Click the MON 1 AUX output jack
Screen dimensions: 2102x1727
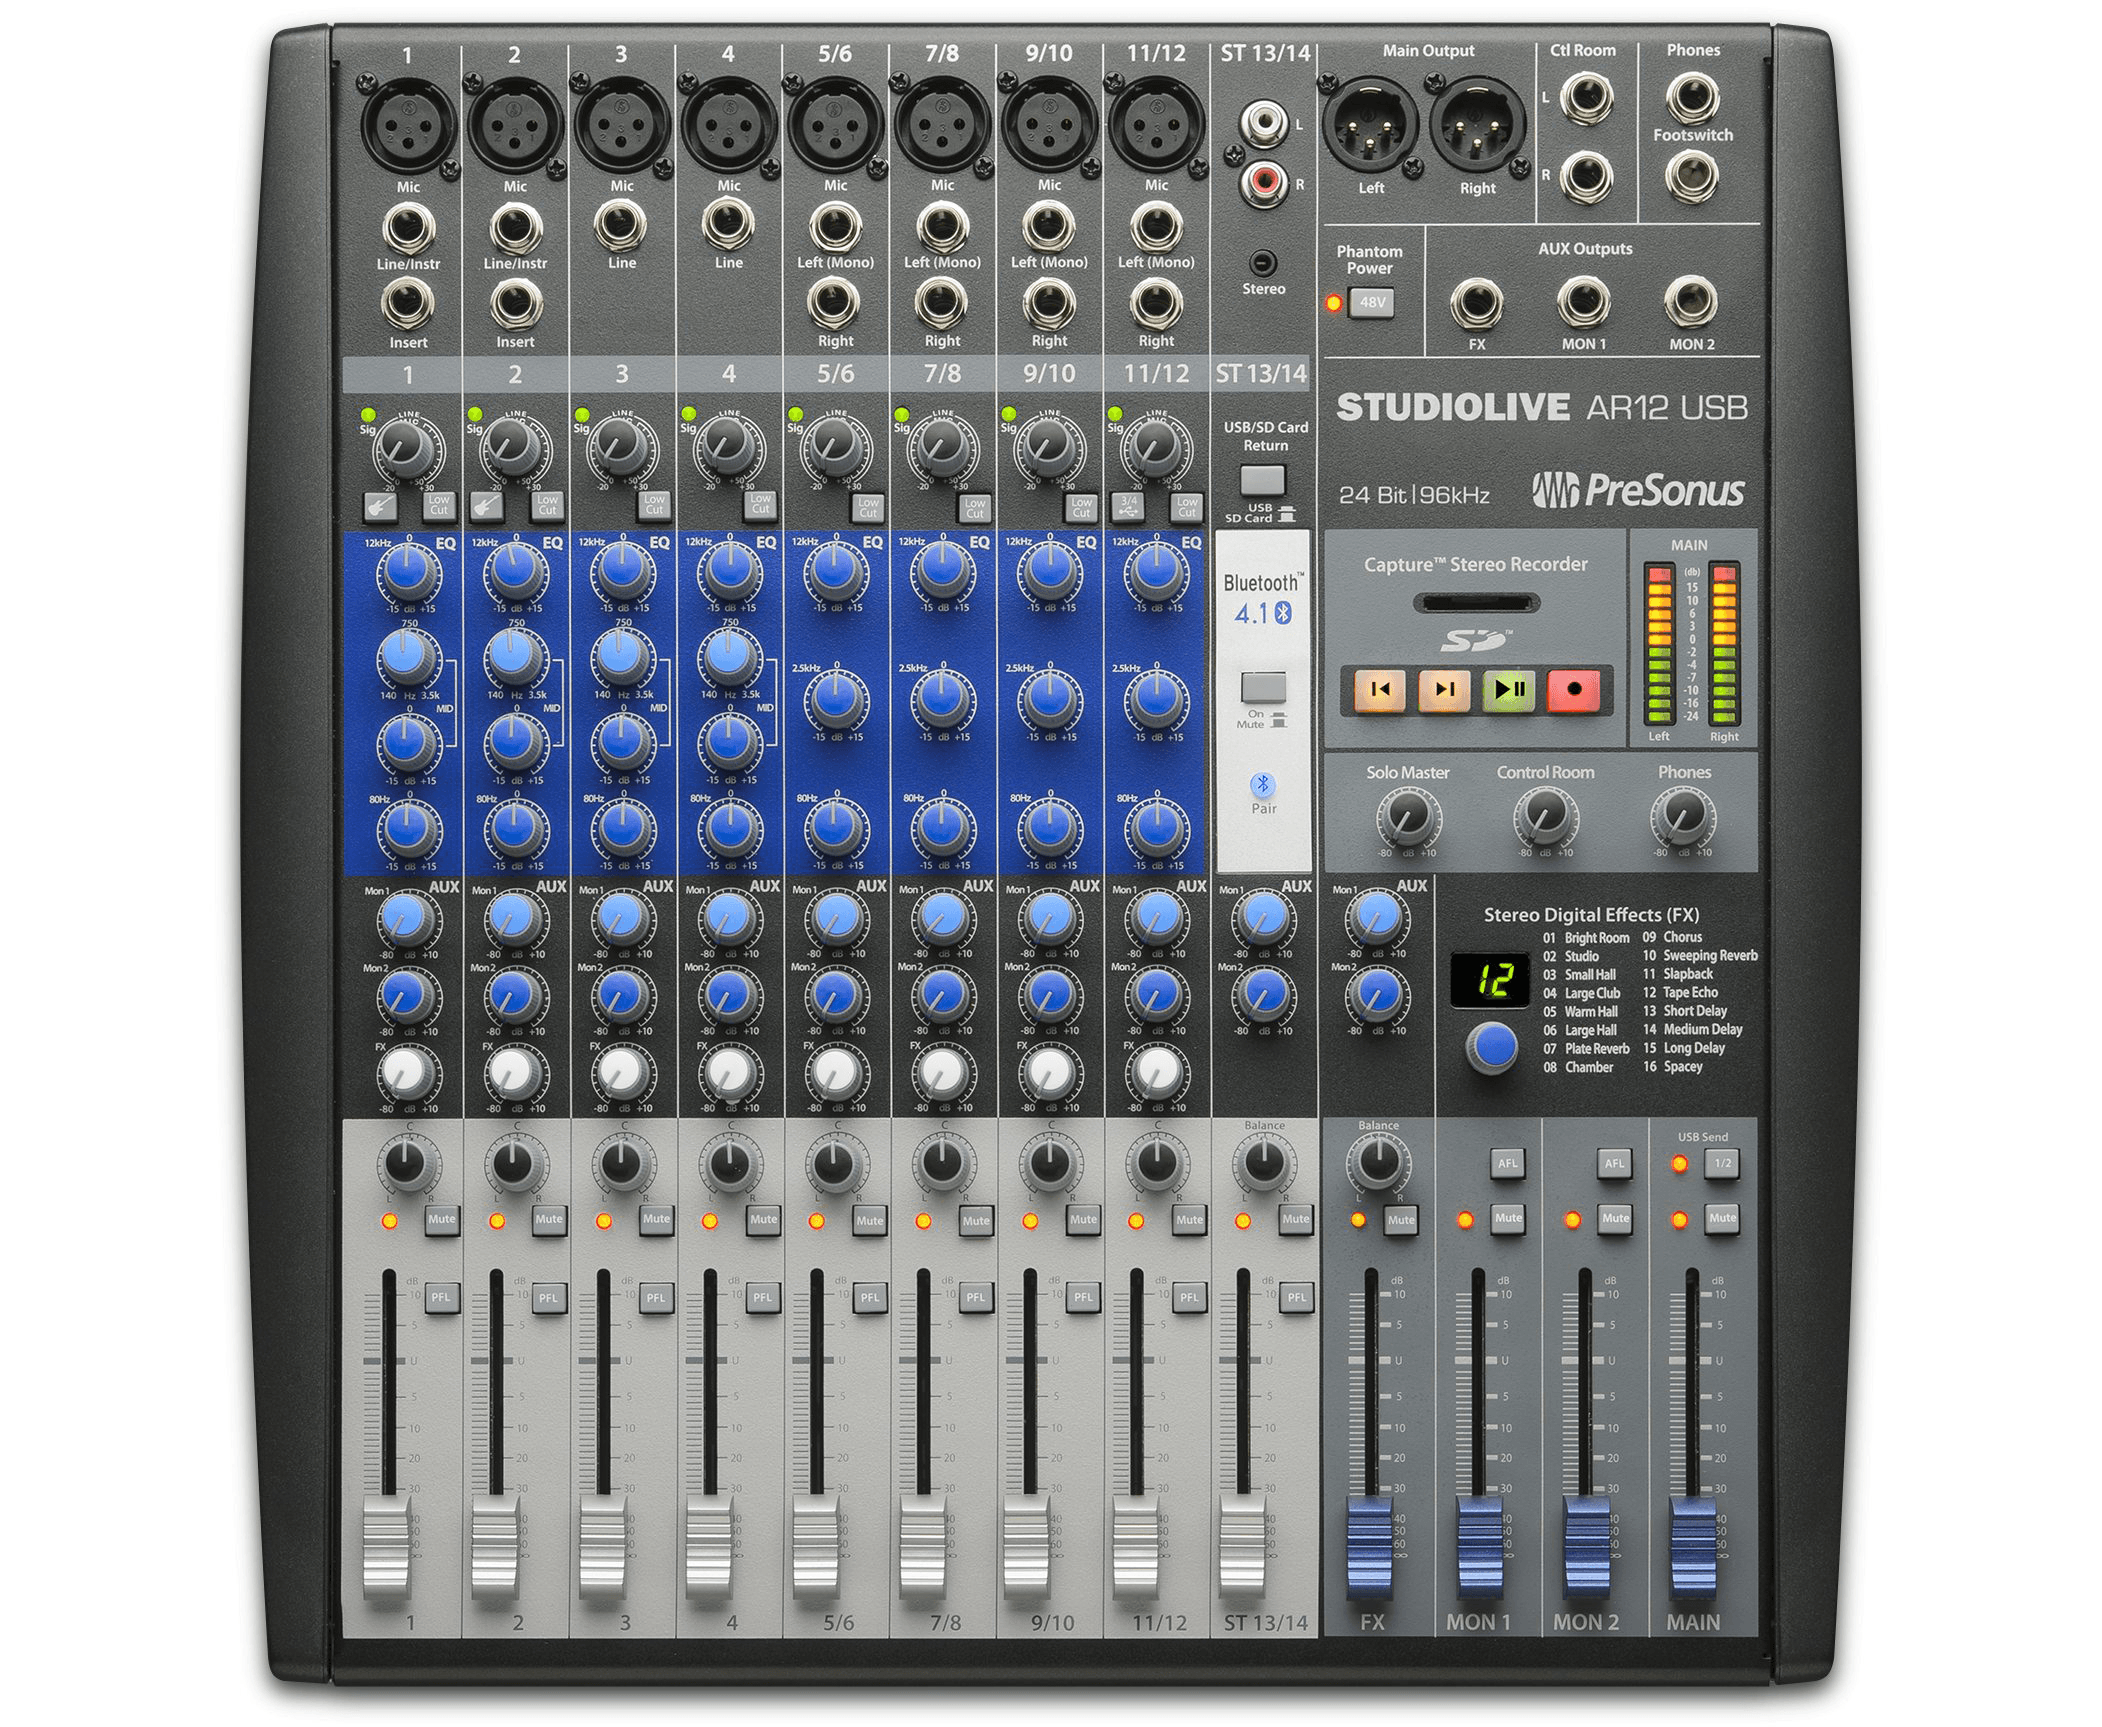(1584, 303)
